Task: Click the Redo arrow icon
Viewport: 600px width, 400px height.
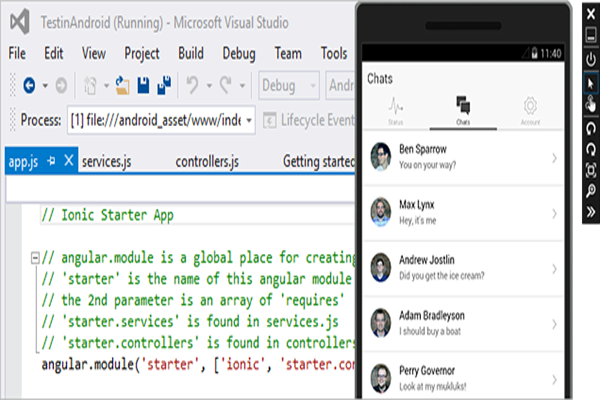Action: (x=226, y=85)
